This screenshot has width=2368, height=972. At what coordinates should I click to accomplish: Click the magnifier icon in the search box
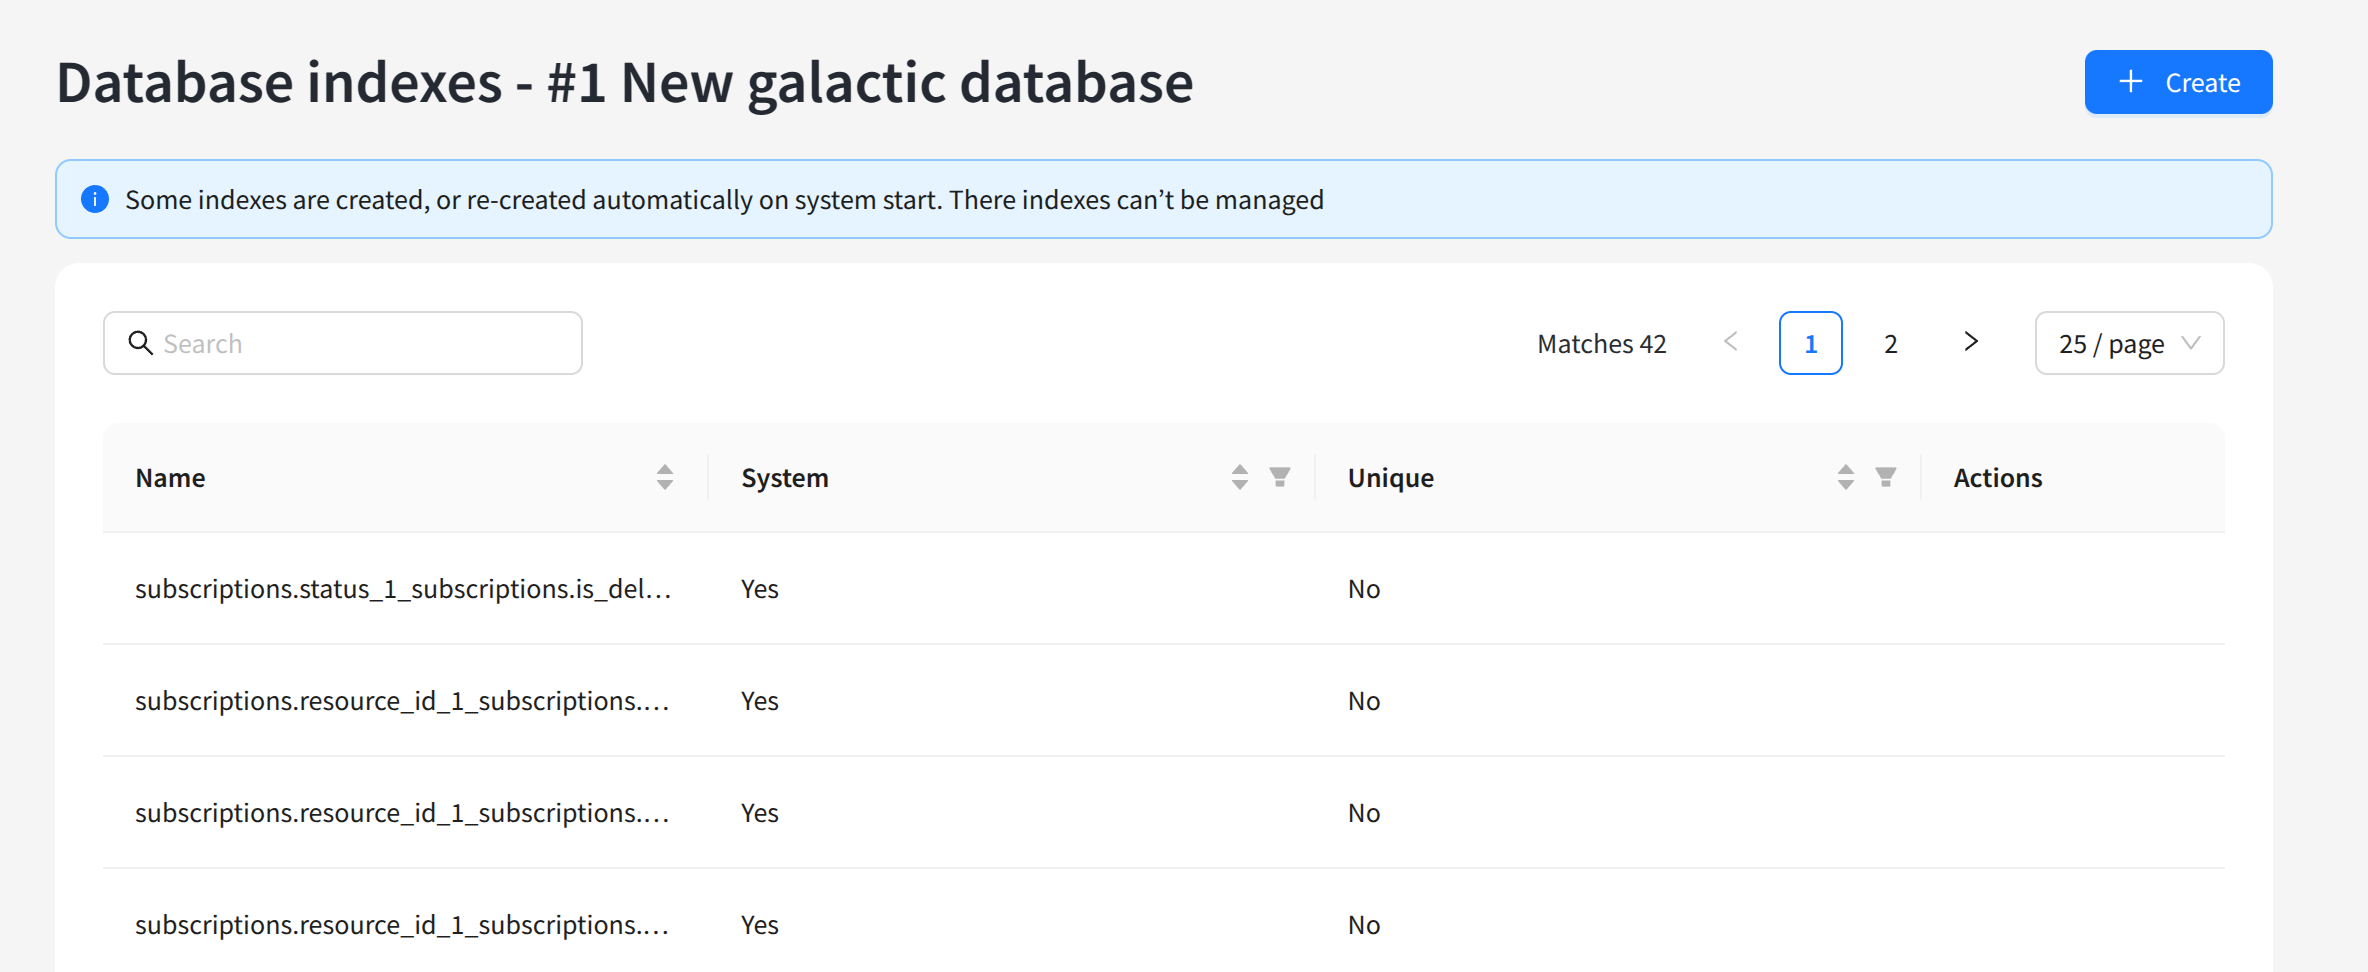[141, 343]
